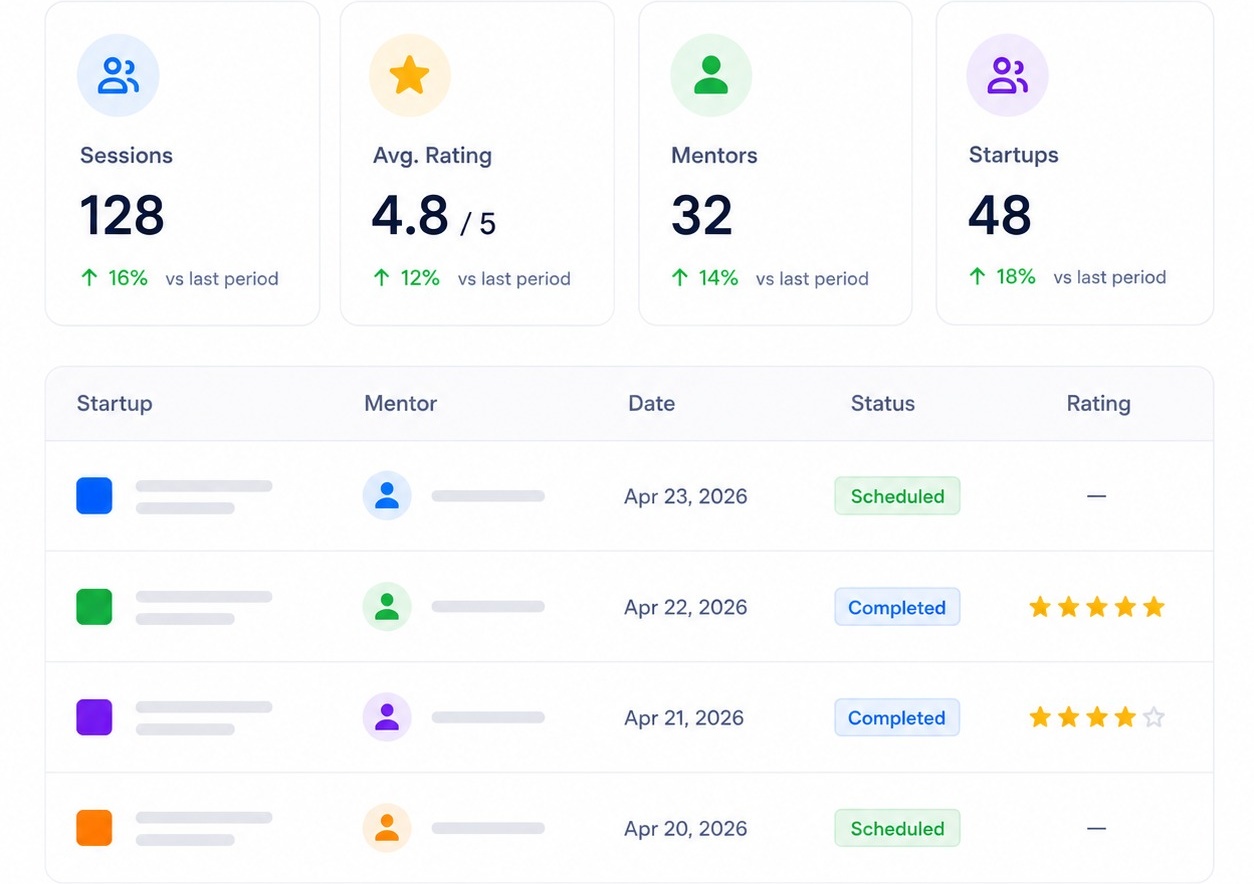This screenshot has width=1254, height=884.
Task: Click the empty fifth star on Apr 21 rating
Action: tap(1154, 717)
